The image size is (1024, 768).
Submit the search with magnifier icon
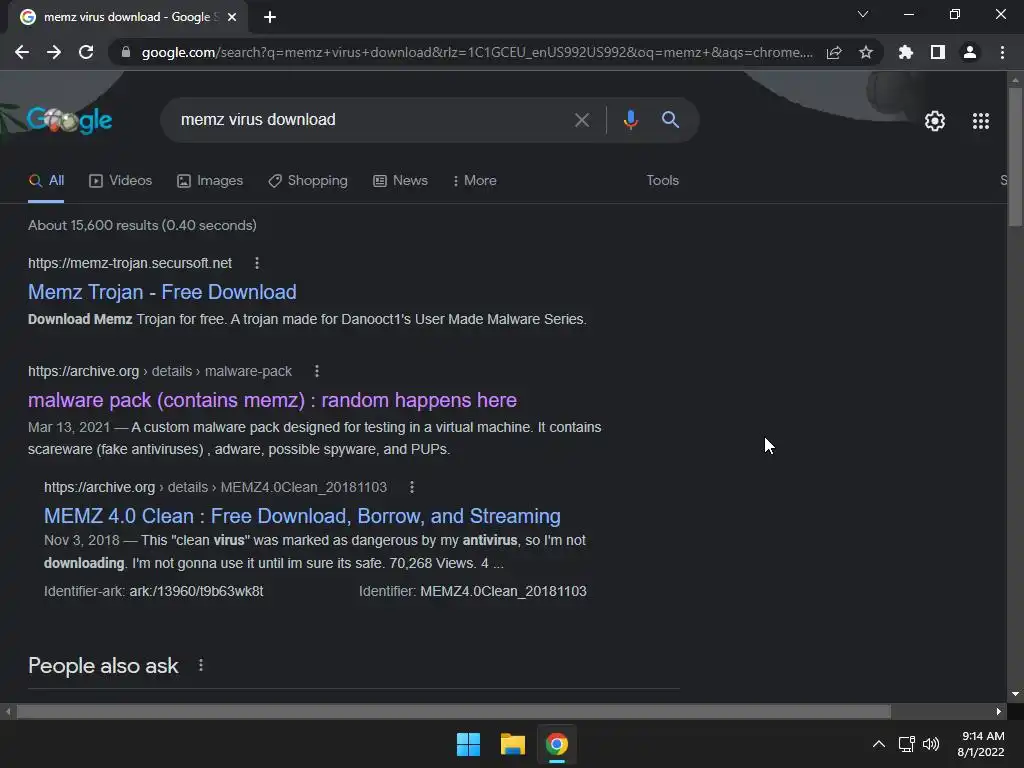click(x=670, y=120)
